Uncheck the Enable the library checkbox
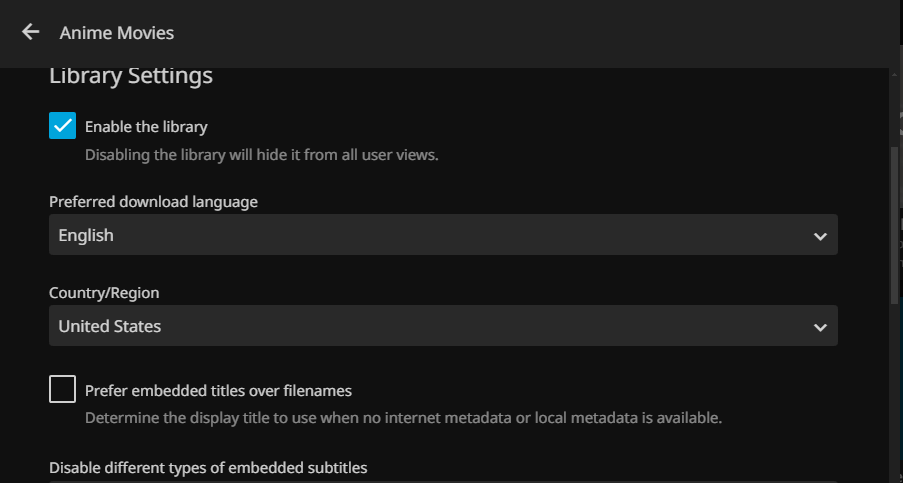903x483 pixels. pos(62,126)
